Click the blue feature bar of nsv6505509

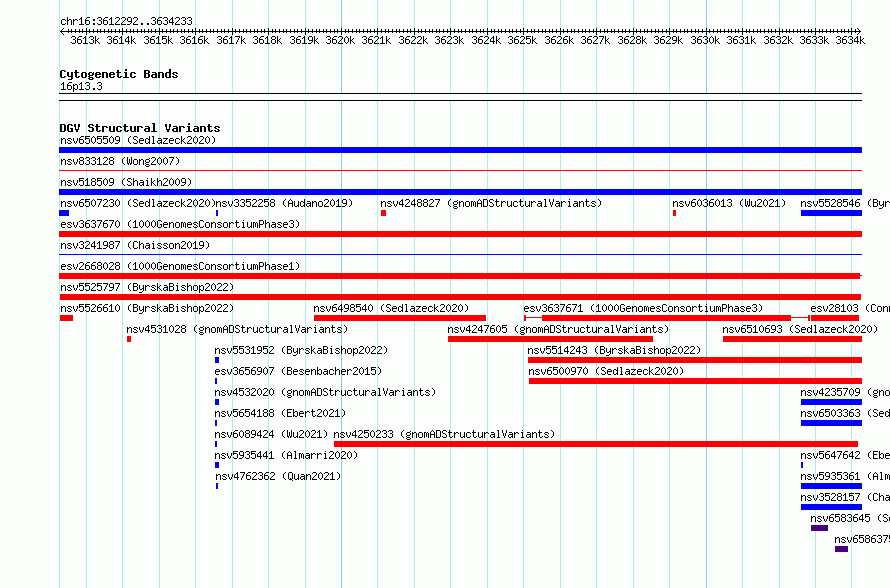(460, 150)
